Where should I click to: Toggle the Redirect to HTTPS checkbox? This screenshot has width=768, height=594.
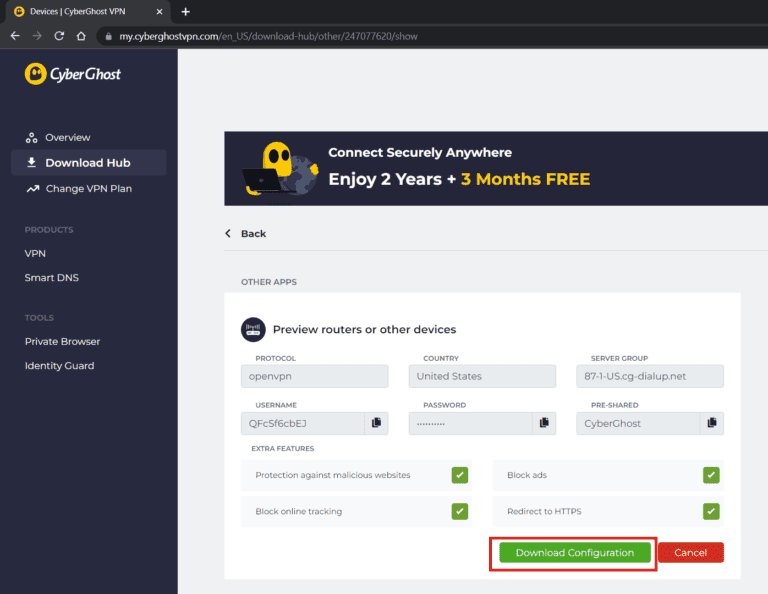[711, 511]
